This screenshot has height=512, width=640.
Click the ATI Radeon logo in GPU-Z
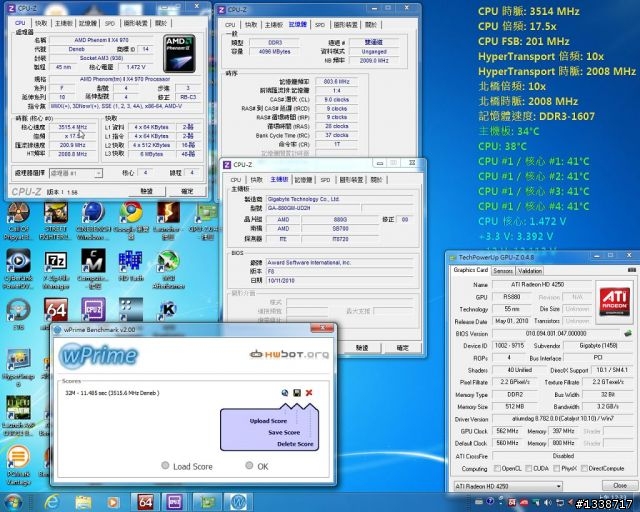coord(614,302)
